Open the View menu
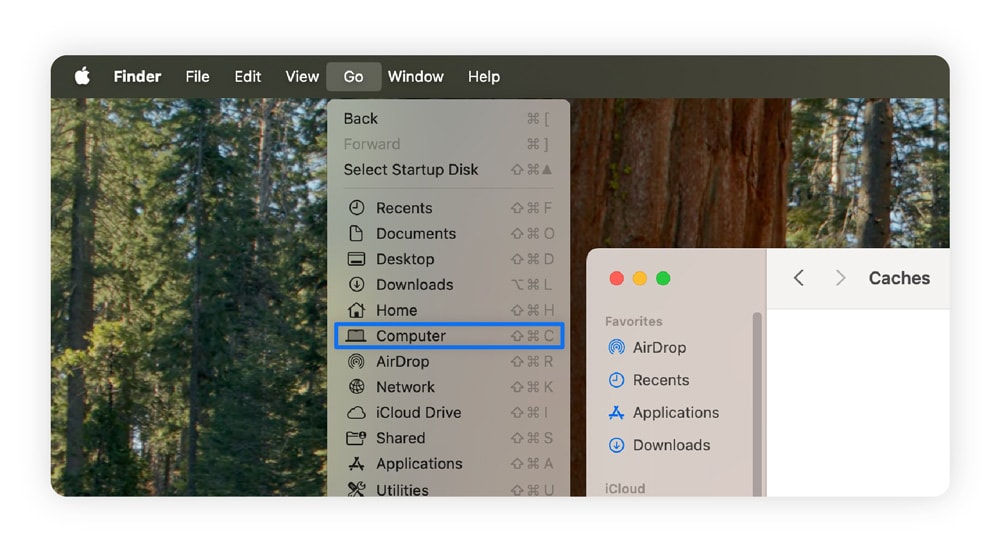1000x542 pixels. pos(302,77)
